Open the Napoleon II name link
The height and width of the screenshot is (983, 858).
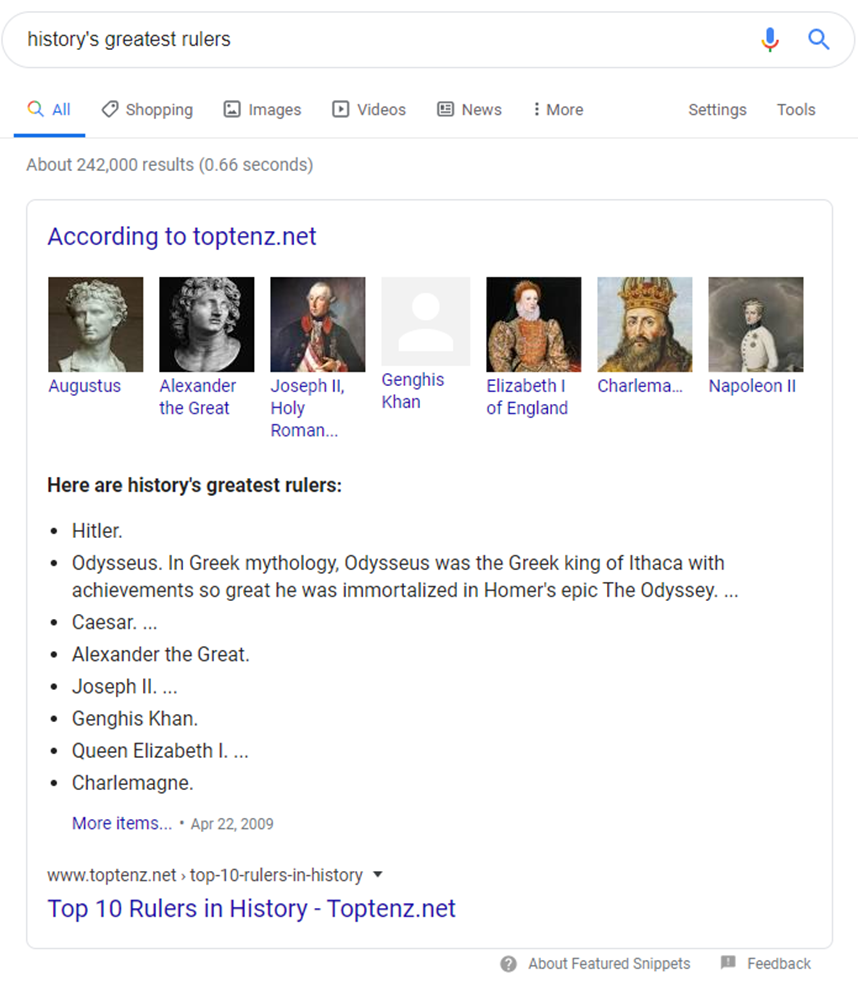click(752, 386)
